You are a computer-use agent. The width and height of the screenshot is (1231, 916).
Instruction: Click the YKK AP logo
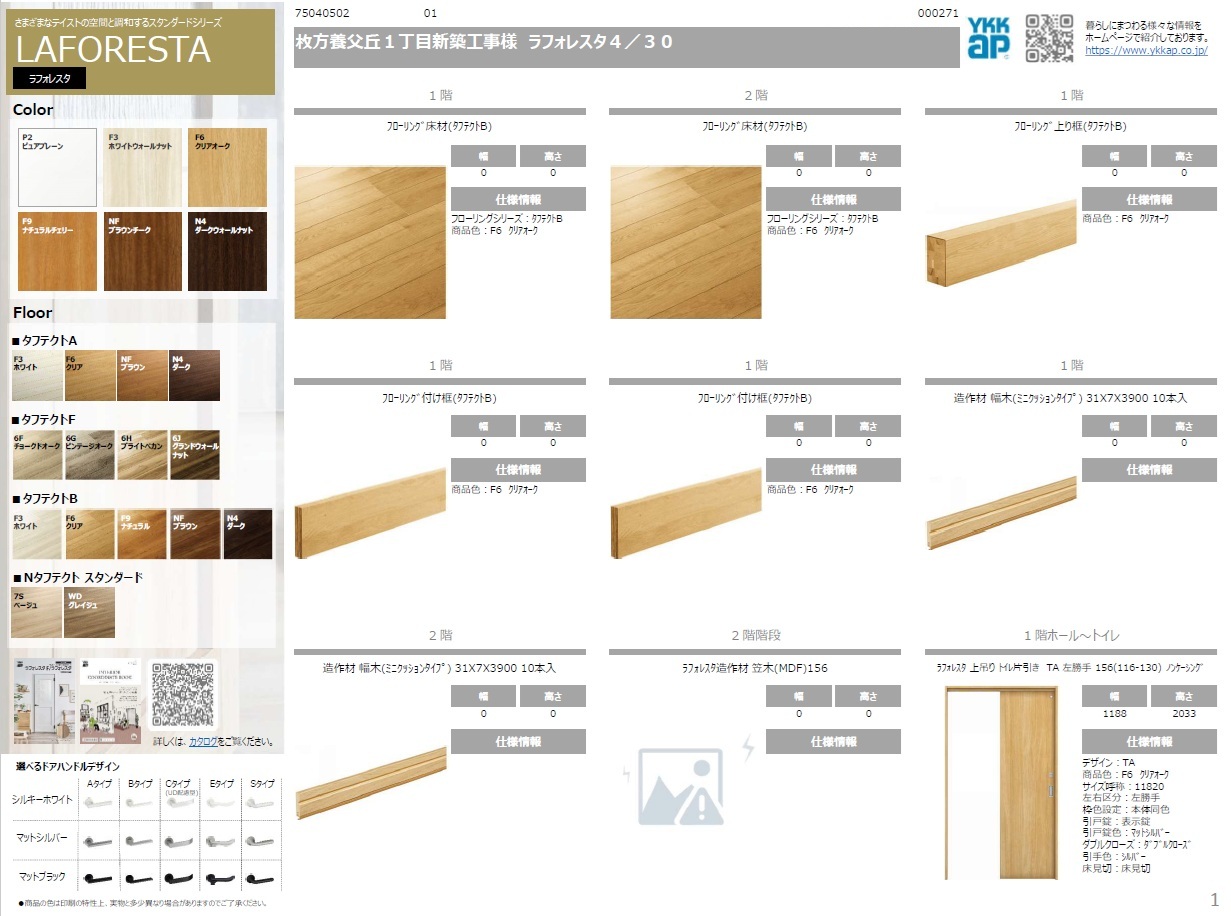[x=990, y=39]
